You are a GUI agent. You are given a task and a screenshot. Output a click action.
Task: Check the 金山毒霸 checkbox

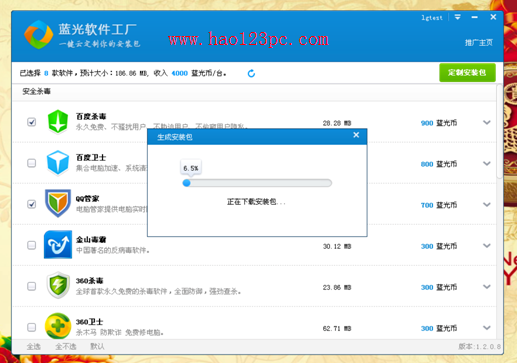[x=32, y=245]
